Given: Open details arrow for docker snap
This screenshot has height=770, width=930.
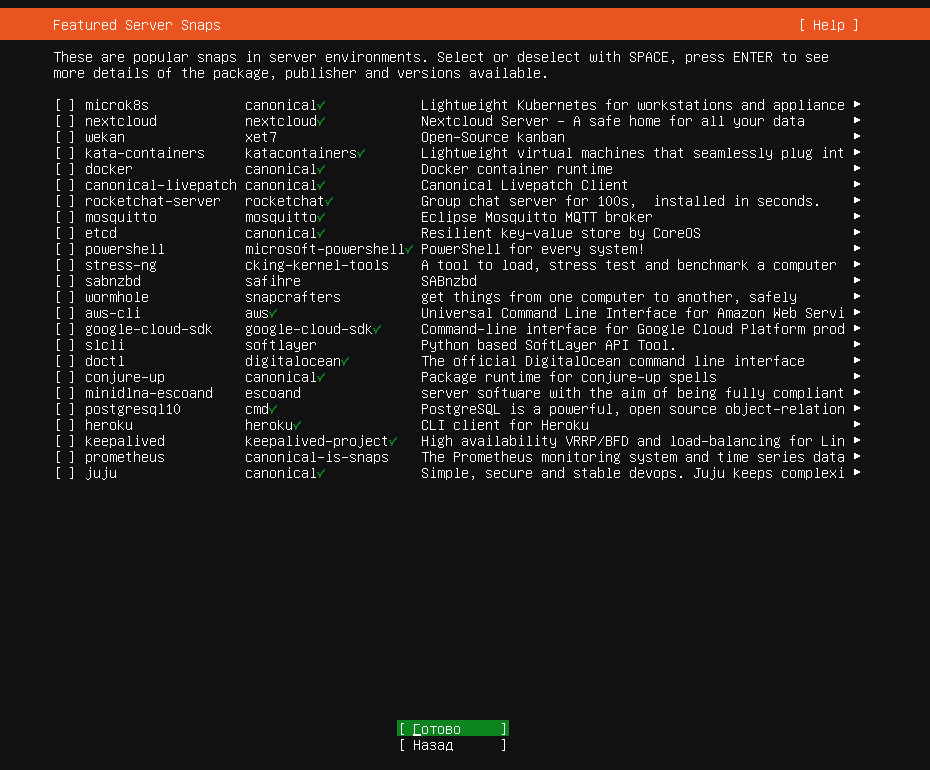Looking at the screenshot, I should click(856, 168).
